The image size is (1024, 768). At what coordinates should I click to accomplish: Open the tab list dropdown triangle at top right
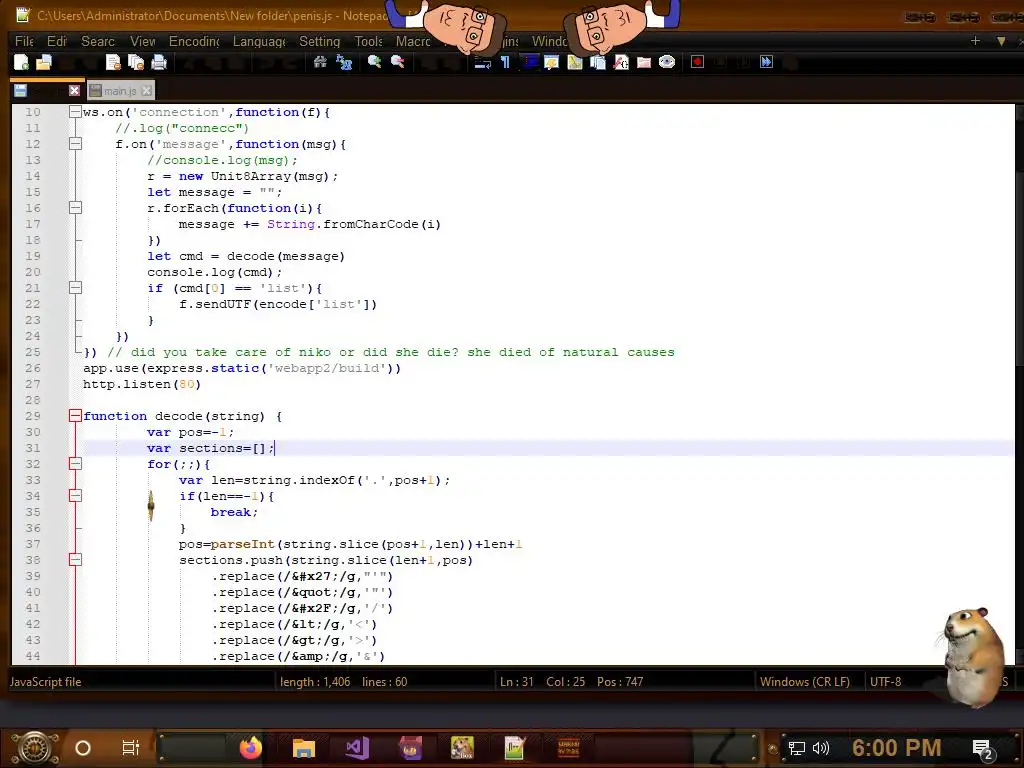point(1001,41)
